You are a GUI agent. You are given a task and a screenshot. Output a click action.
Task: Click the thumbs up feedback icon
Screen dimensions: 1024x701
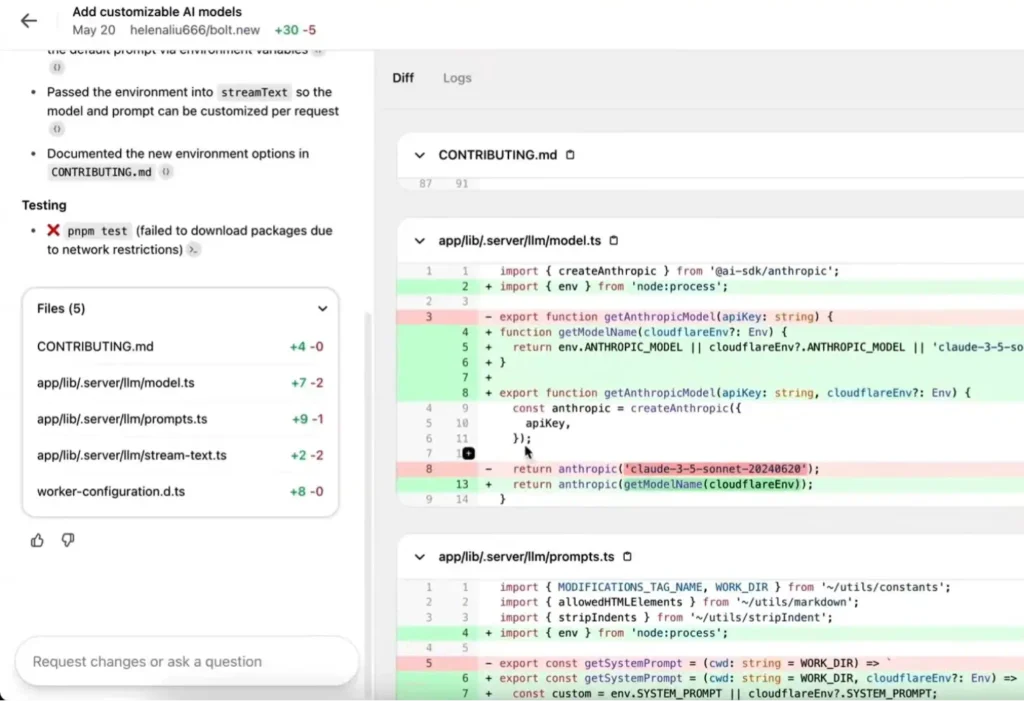click(x=38, y=540)
